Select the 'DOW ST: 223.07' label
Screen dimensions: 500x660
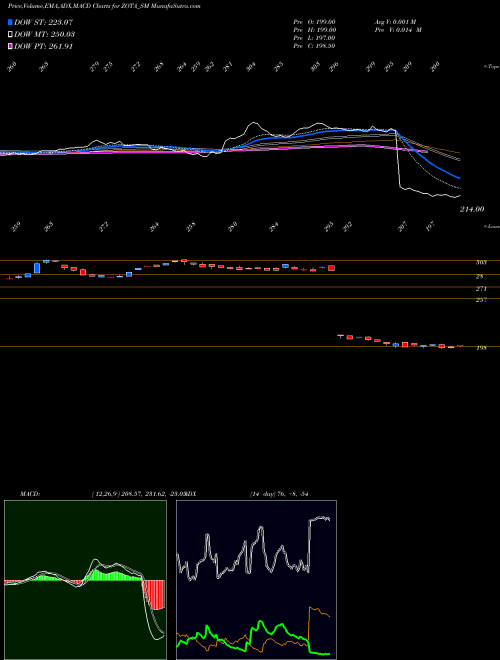[x=43, y=22]
